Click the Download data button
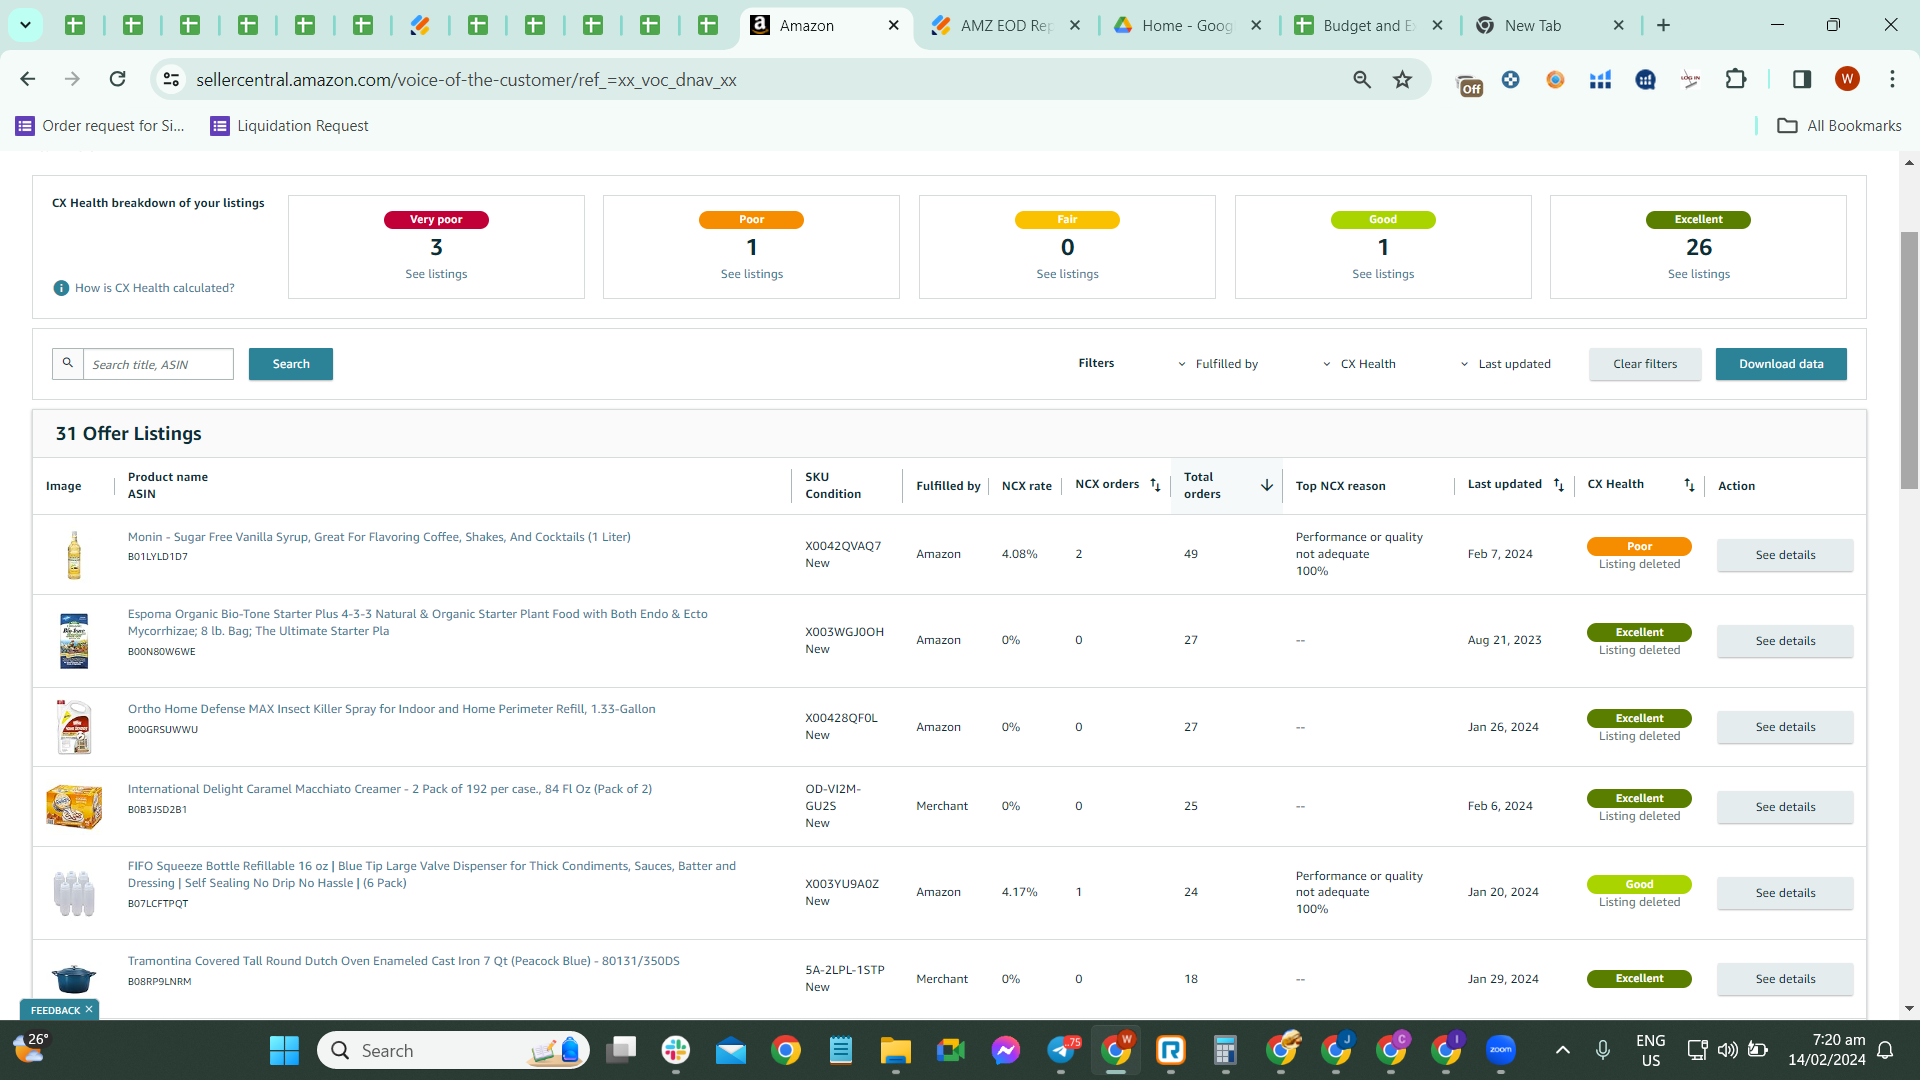The height and width of the screenshot is (1080, 1920). pyautogui.click(x=1781, y=364)
